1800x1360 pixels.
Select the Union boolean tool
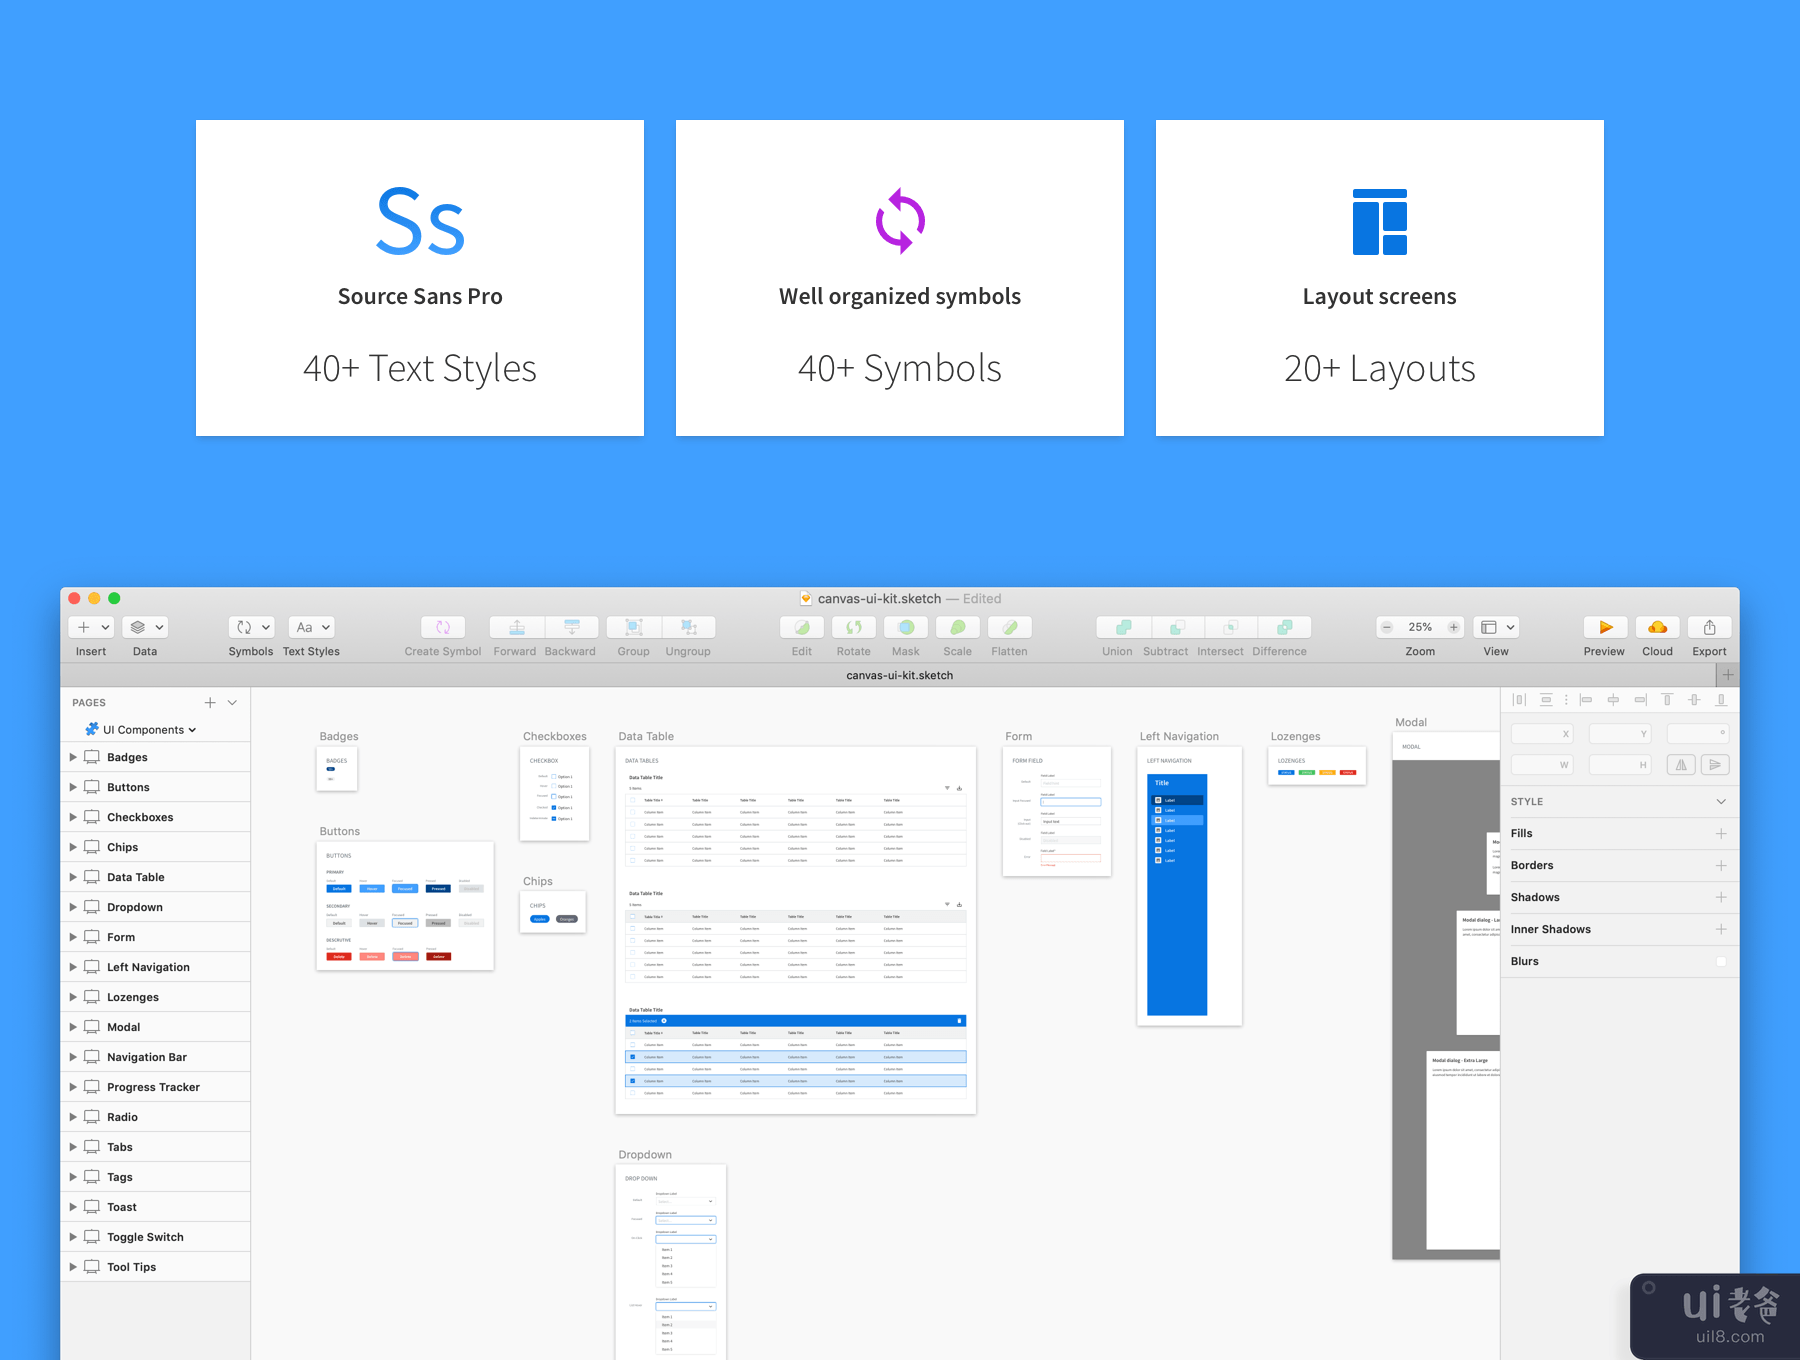click(x=1123, y=627)
